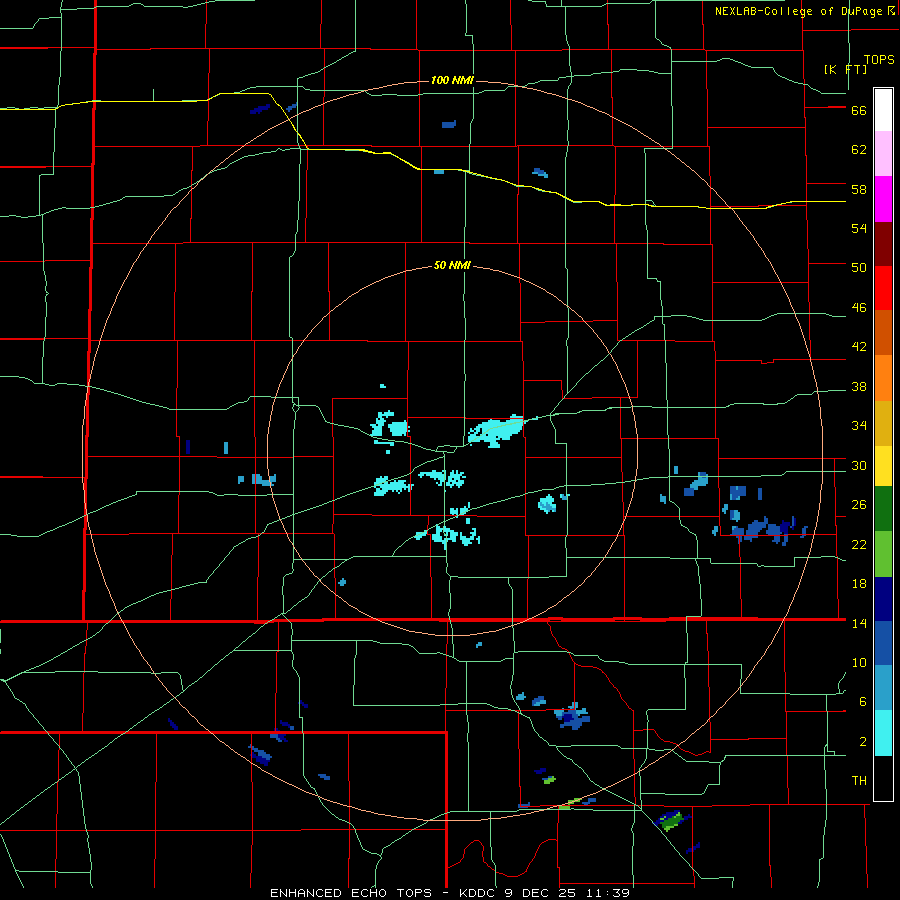Click the white swatch in the tops legend
The image size is (900, 900).
(883, 110)
